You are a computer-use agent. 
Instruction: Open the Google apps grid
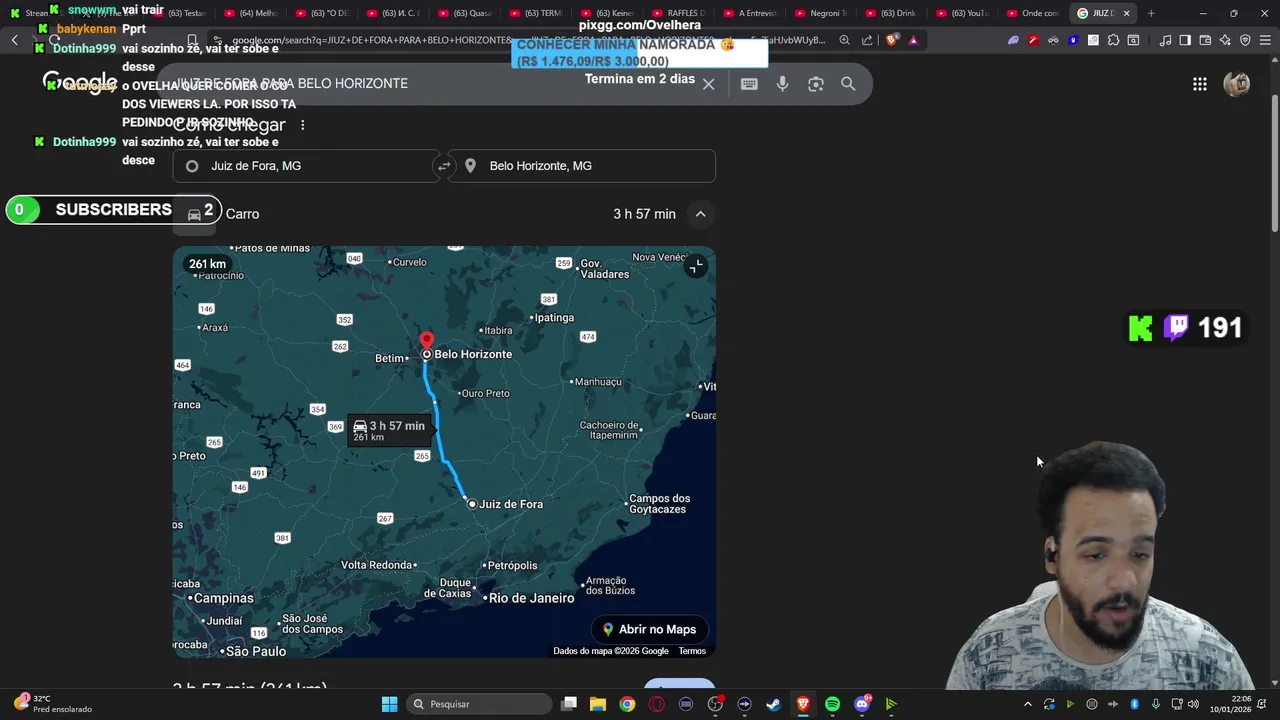(x=1200, y=84)
